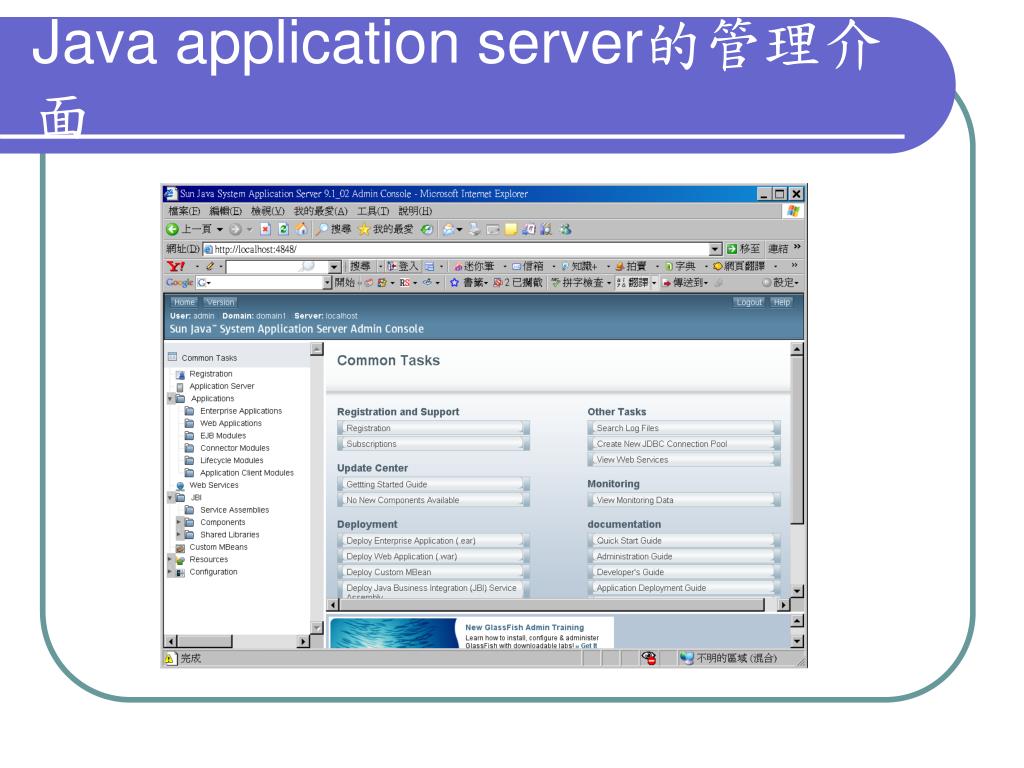Click the 搜尋 magnifier toolbar icon
This screenshot has width=1024, height=768.
point(322,229)
